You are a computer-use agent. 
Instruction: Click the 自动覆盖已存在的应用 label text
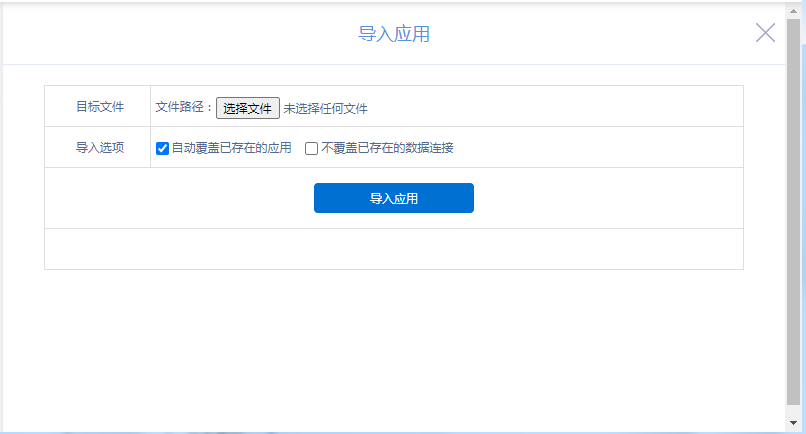pos(231,148)
